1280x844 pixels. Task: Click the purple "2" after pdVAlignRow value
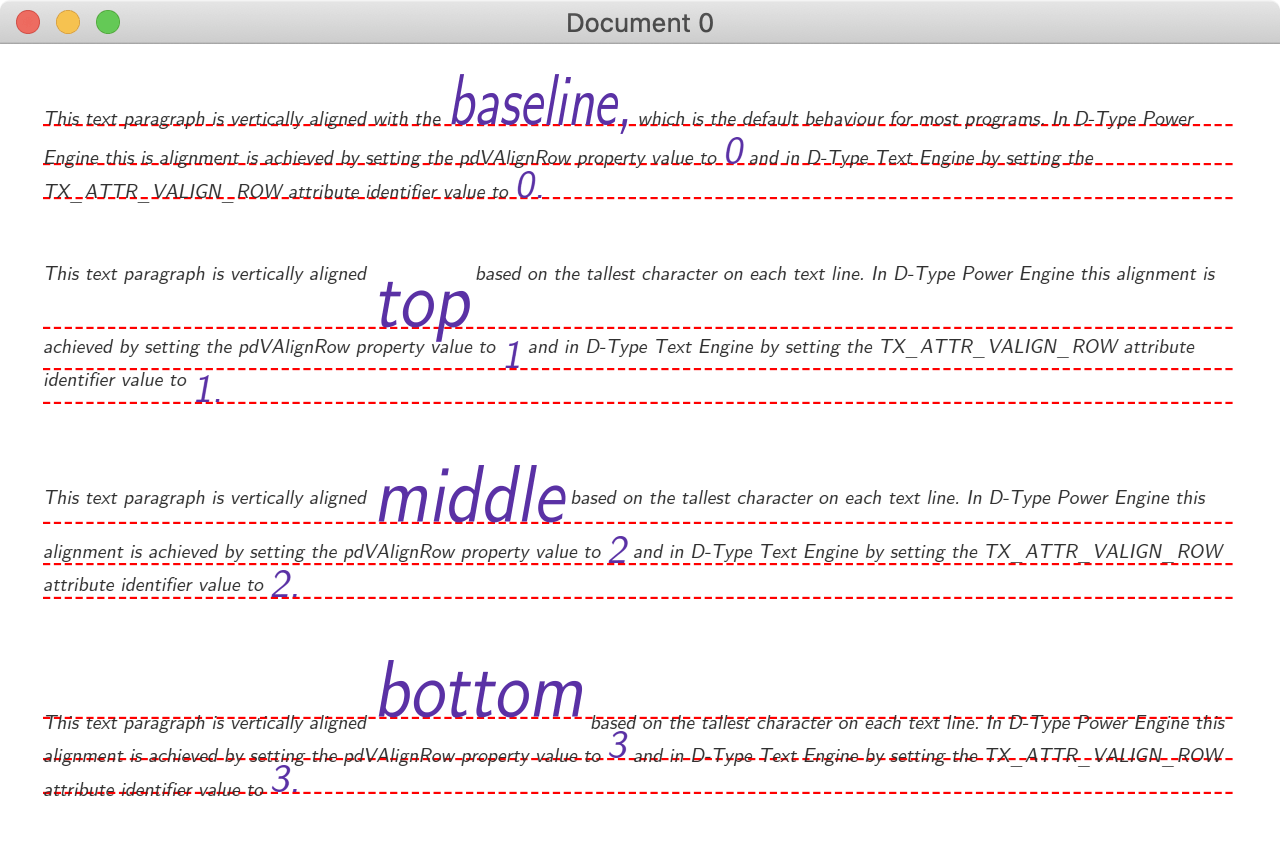[618, 550]
